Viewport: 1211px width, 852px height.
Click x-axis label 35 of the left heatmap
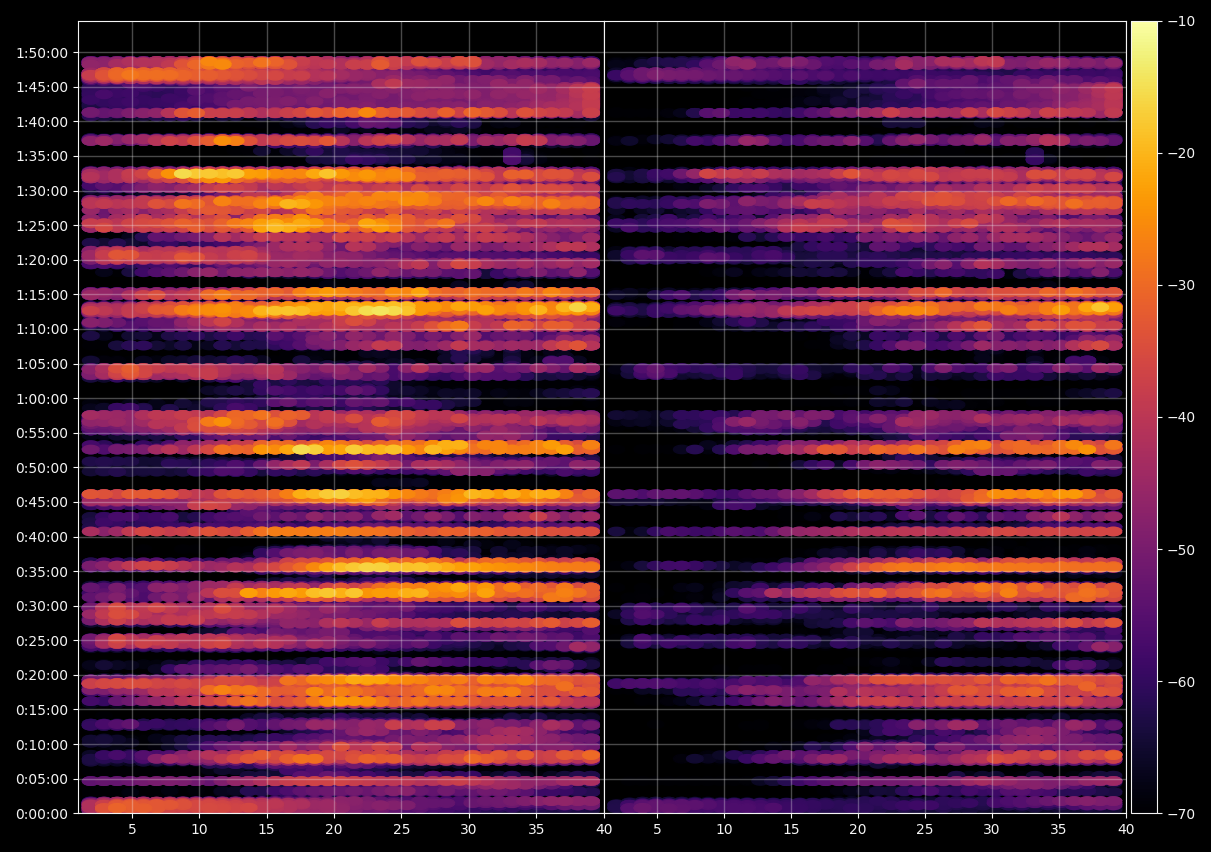536,830
